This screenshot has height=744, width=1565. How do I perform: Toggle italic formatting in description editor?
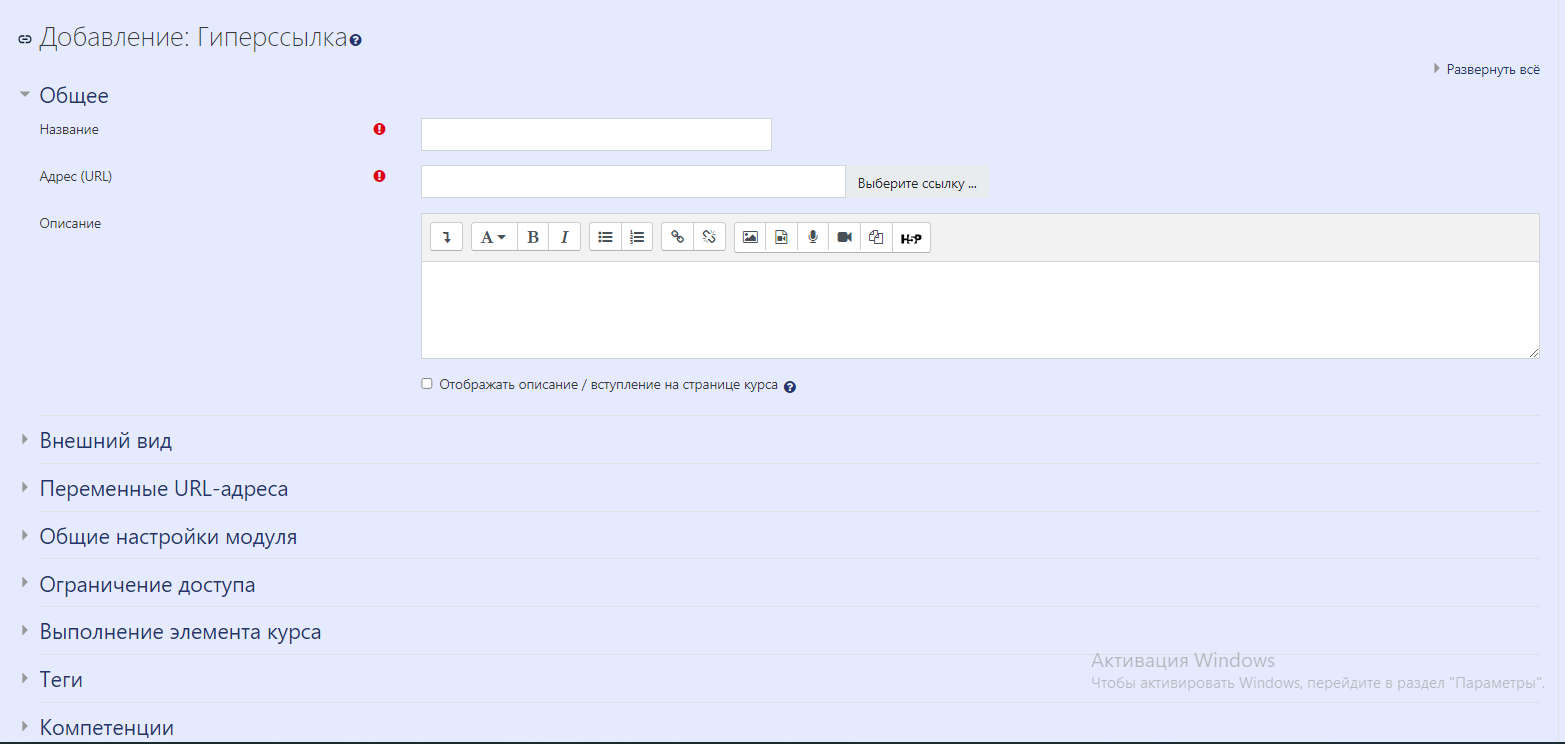click(x=564, y=237)
